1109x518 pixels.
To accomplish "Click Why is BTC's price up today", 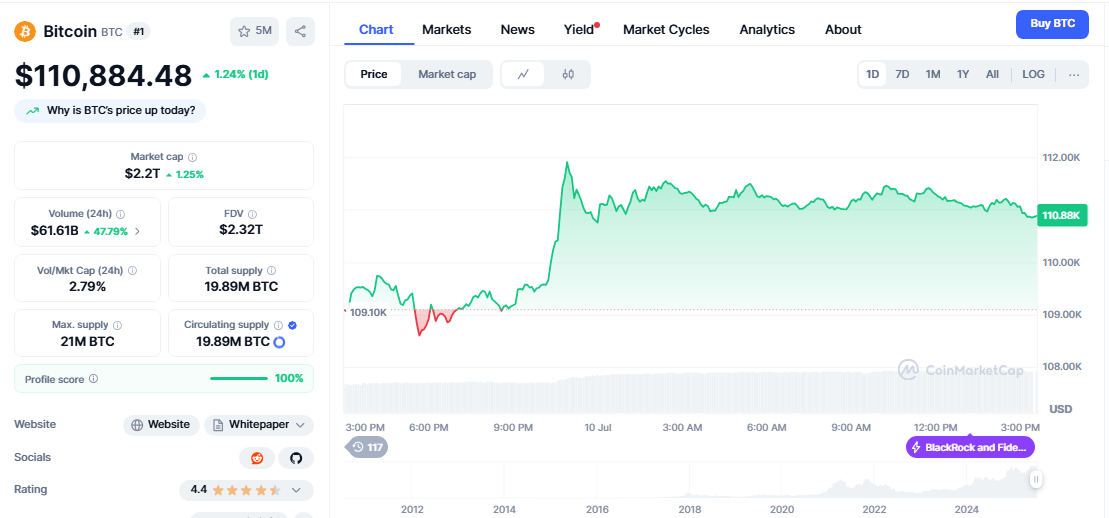I will point(110,111).
